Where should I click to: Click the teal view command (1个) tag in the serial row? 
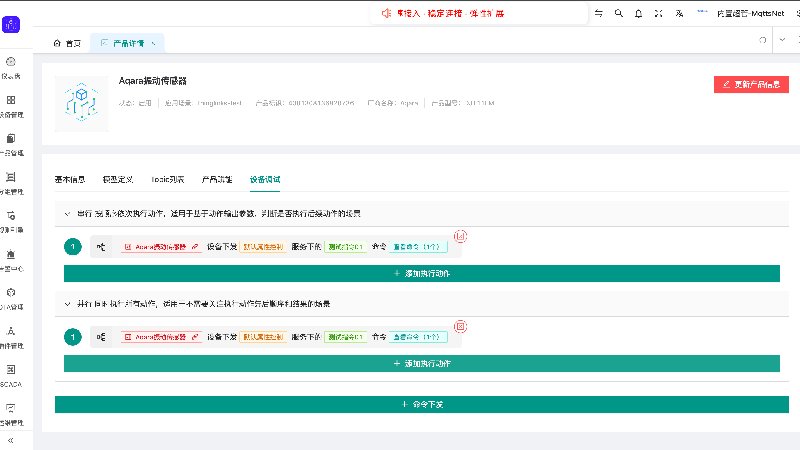pos(418,247)
